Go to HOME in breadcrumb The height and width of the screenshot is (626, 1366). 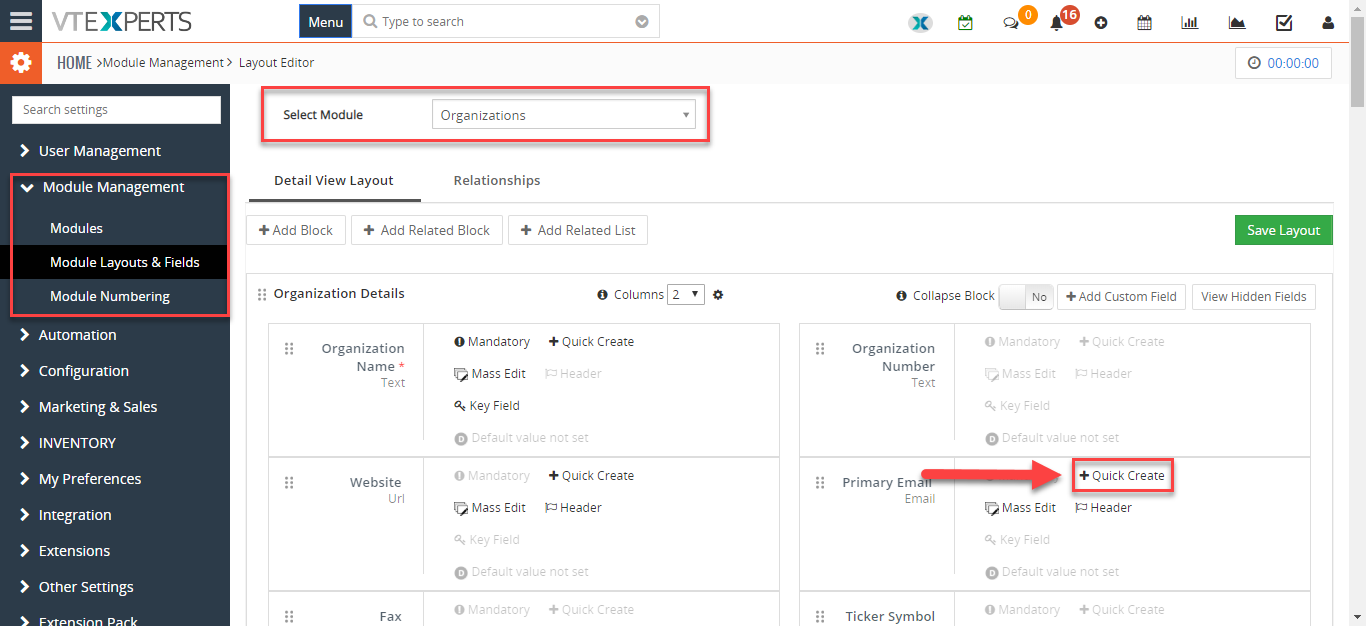pos(74,63)
